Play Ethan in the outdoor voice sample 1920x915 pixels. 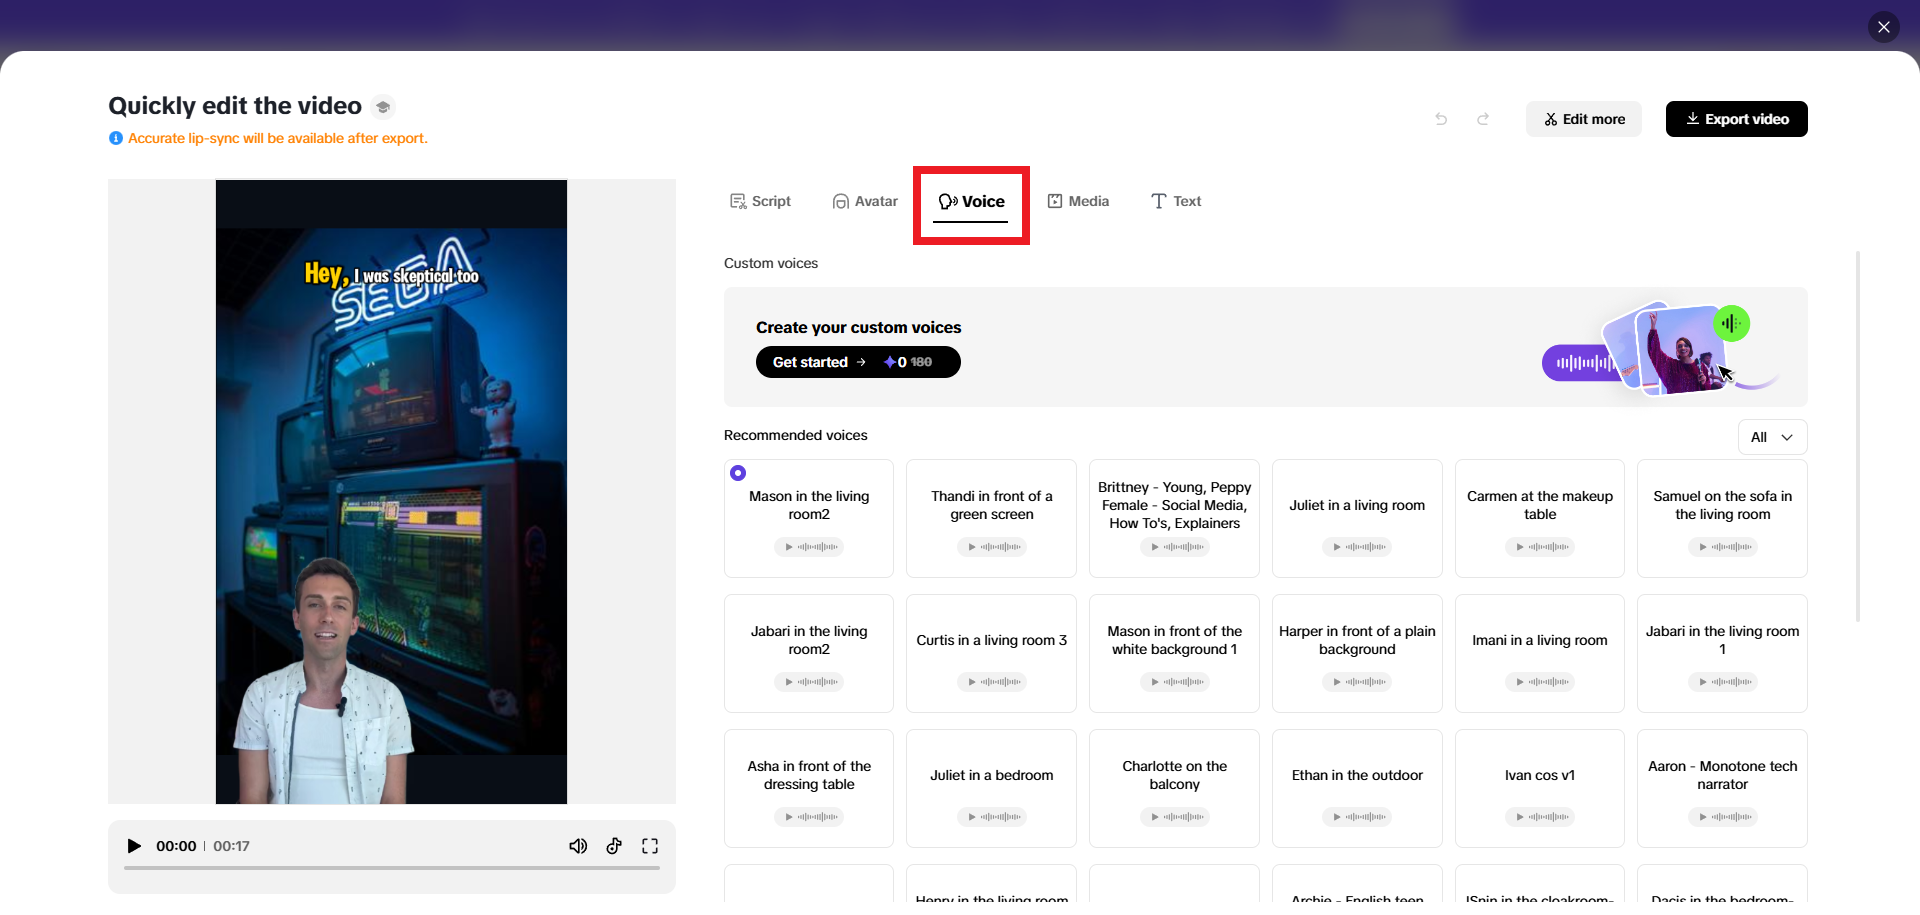click(x=1357, y=817)
